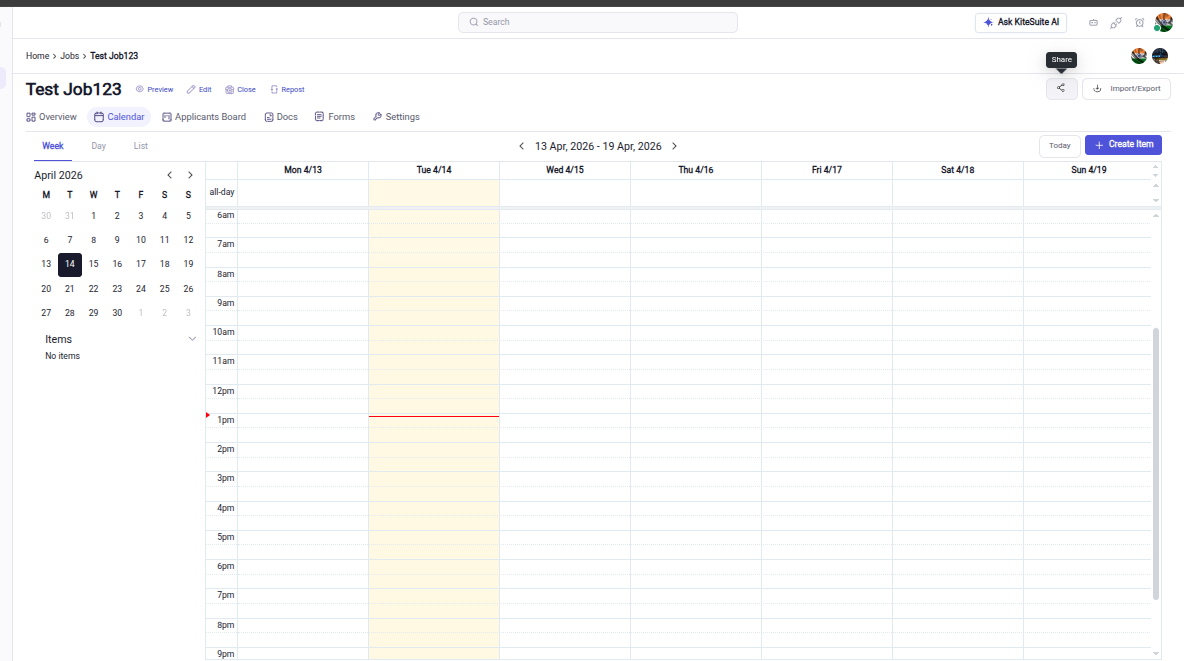This screenshot has width=1184, height=661.
Task: Click Sat 4/18 column header
Action: pyautogui.click(x=957, y=170)
